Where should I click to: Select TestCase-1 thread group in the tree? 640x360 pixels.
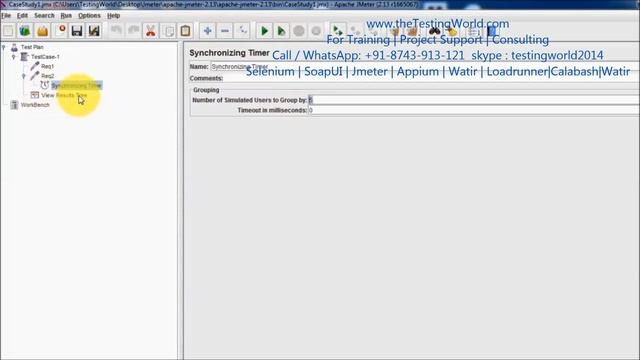click(x=45, y=57)
